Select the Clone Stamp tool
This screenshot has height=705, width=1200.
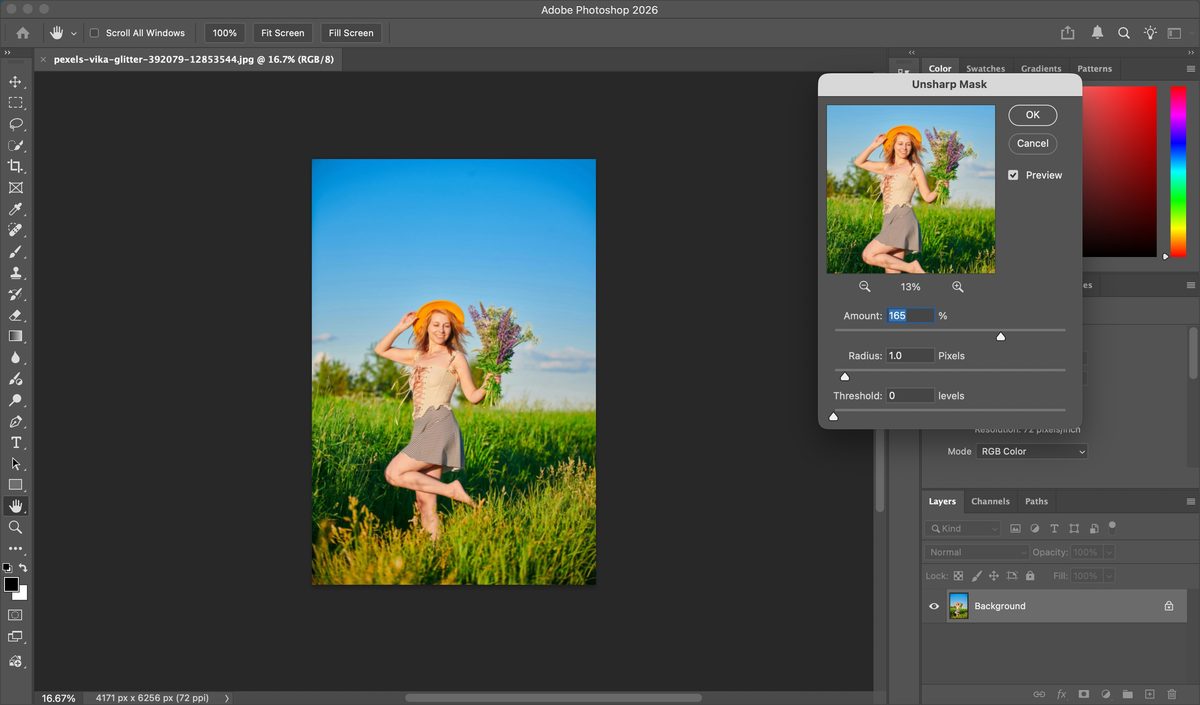pos(15,272)
